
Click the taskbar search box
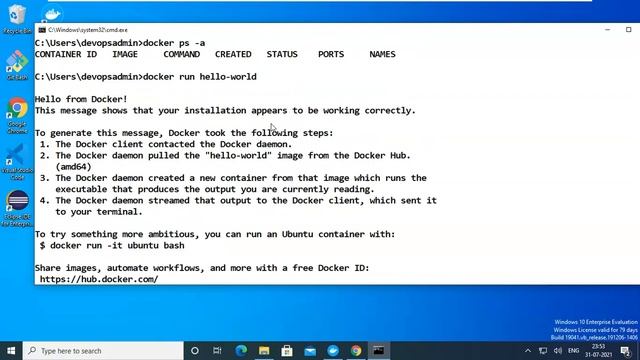(103, 351)
